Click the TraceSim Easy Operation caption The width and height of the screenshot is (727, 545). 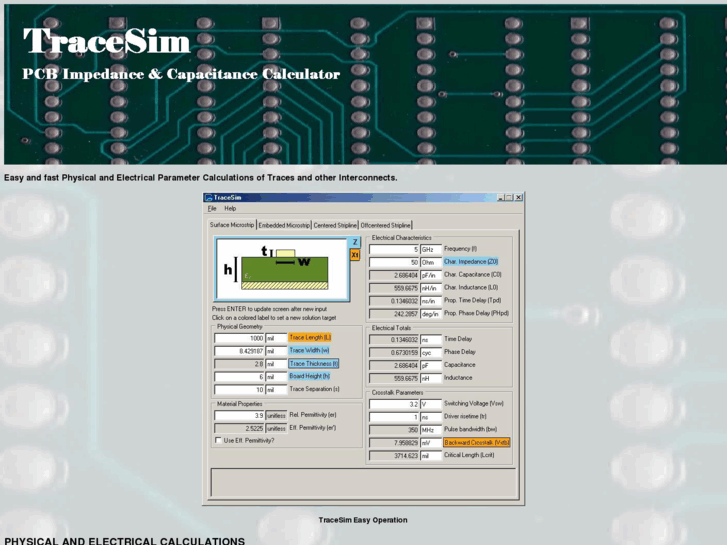click(363, 520)
